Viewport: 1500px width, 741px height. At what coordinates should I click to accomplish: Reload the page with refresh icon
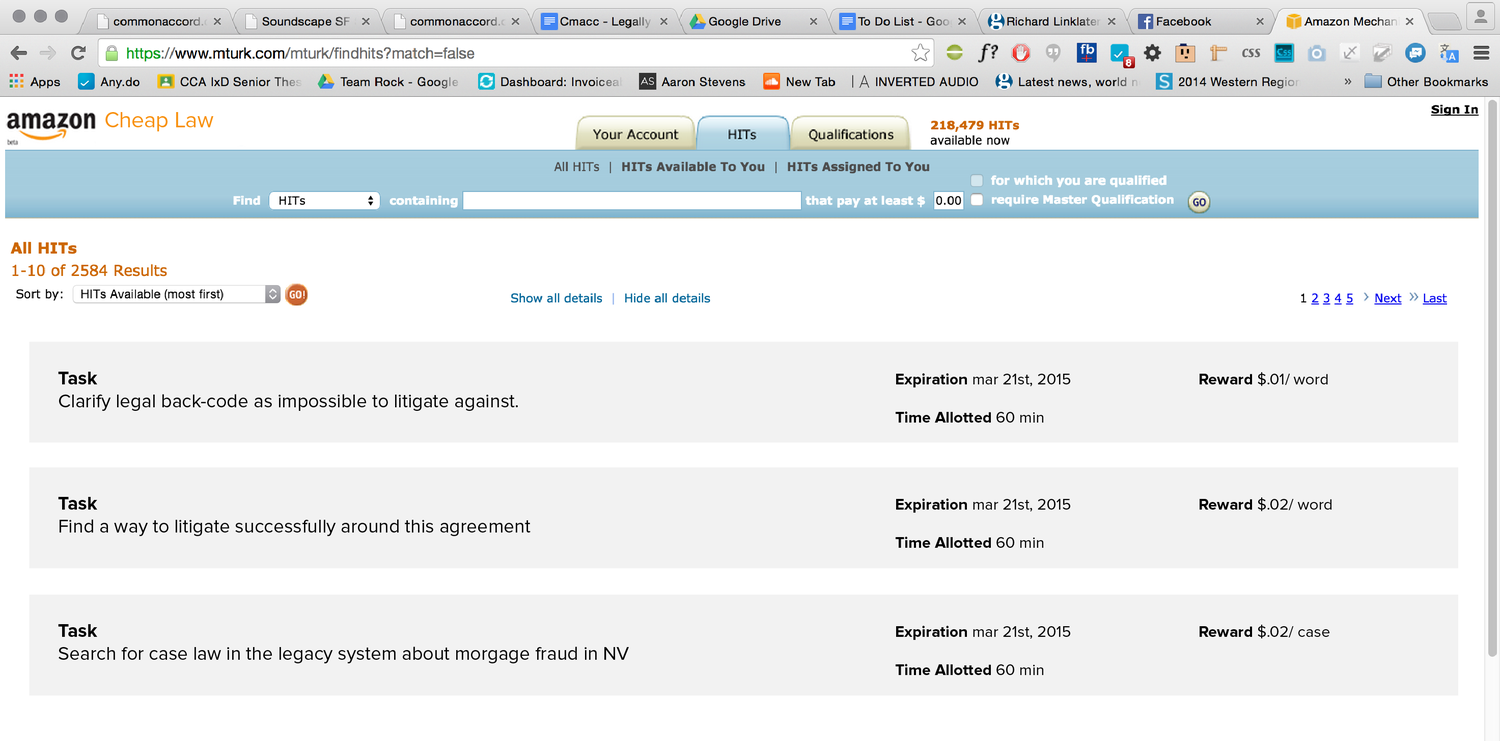78,53
